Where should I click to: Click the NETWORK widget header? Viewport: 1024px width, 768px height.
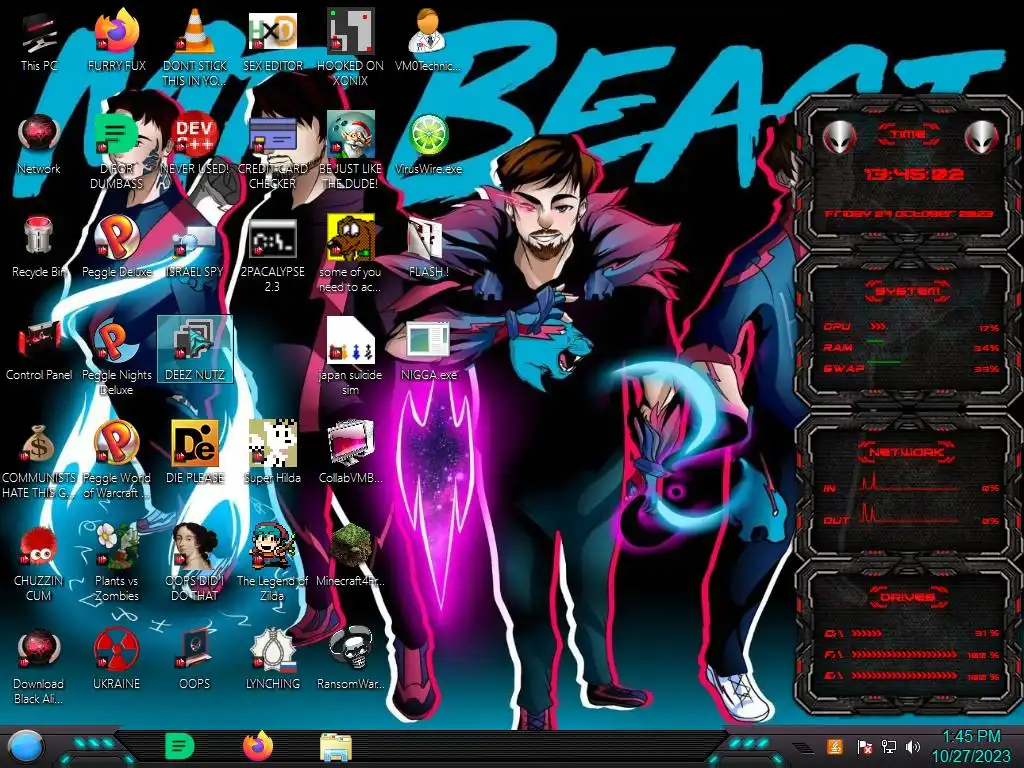(907, 452)
